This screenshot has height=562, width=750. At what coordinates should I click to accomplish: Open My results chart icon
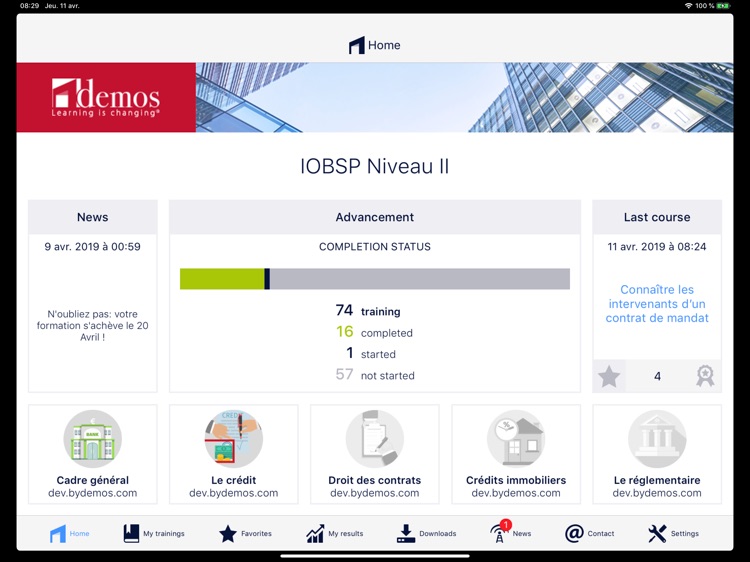pos(315,533)
